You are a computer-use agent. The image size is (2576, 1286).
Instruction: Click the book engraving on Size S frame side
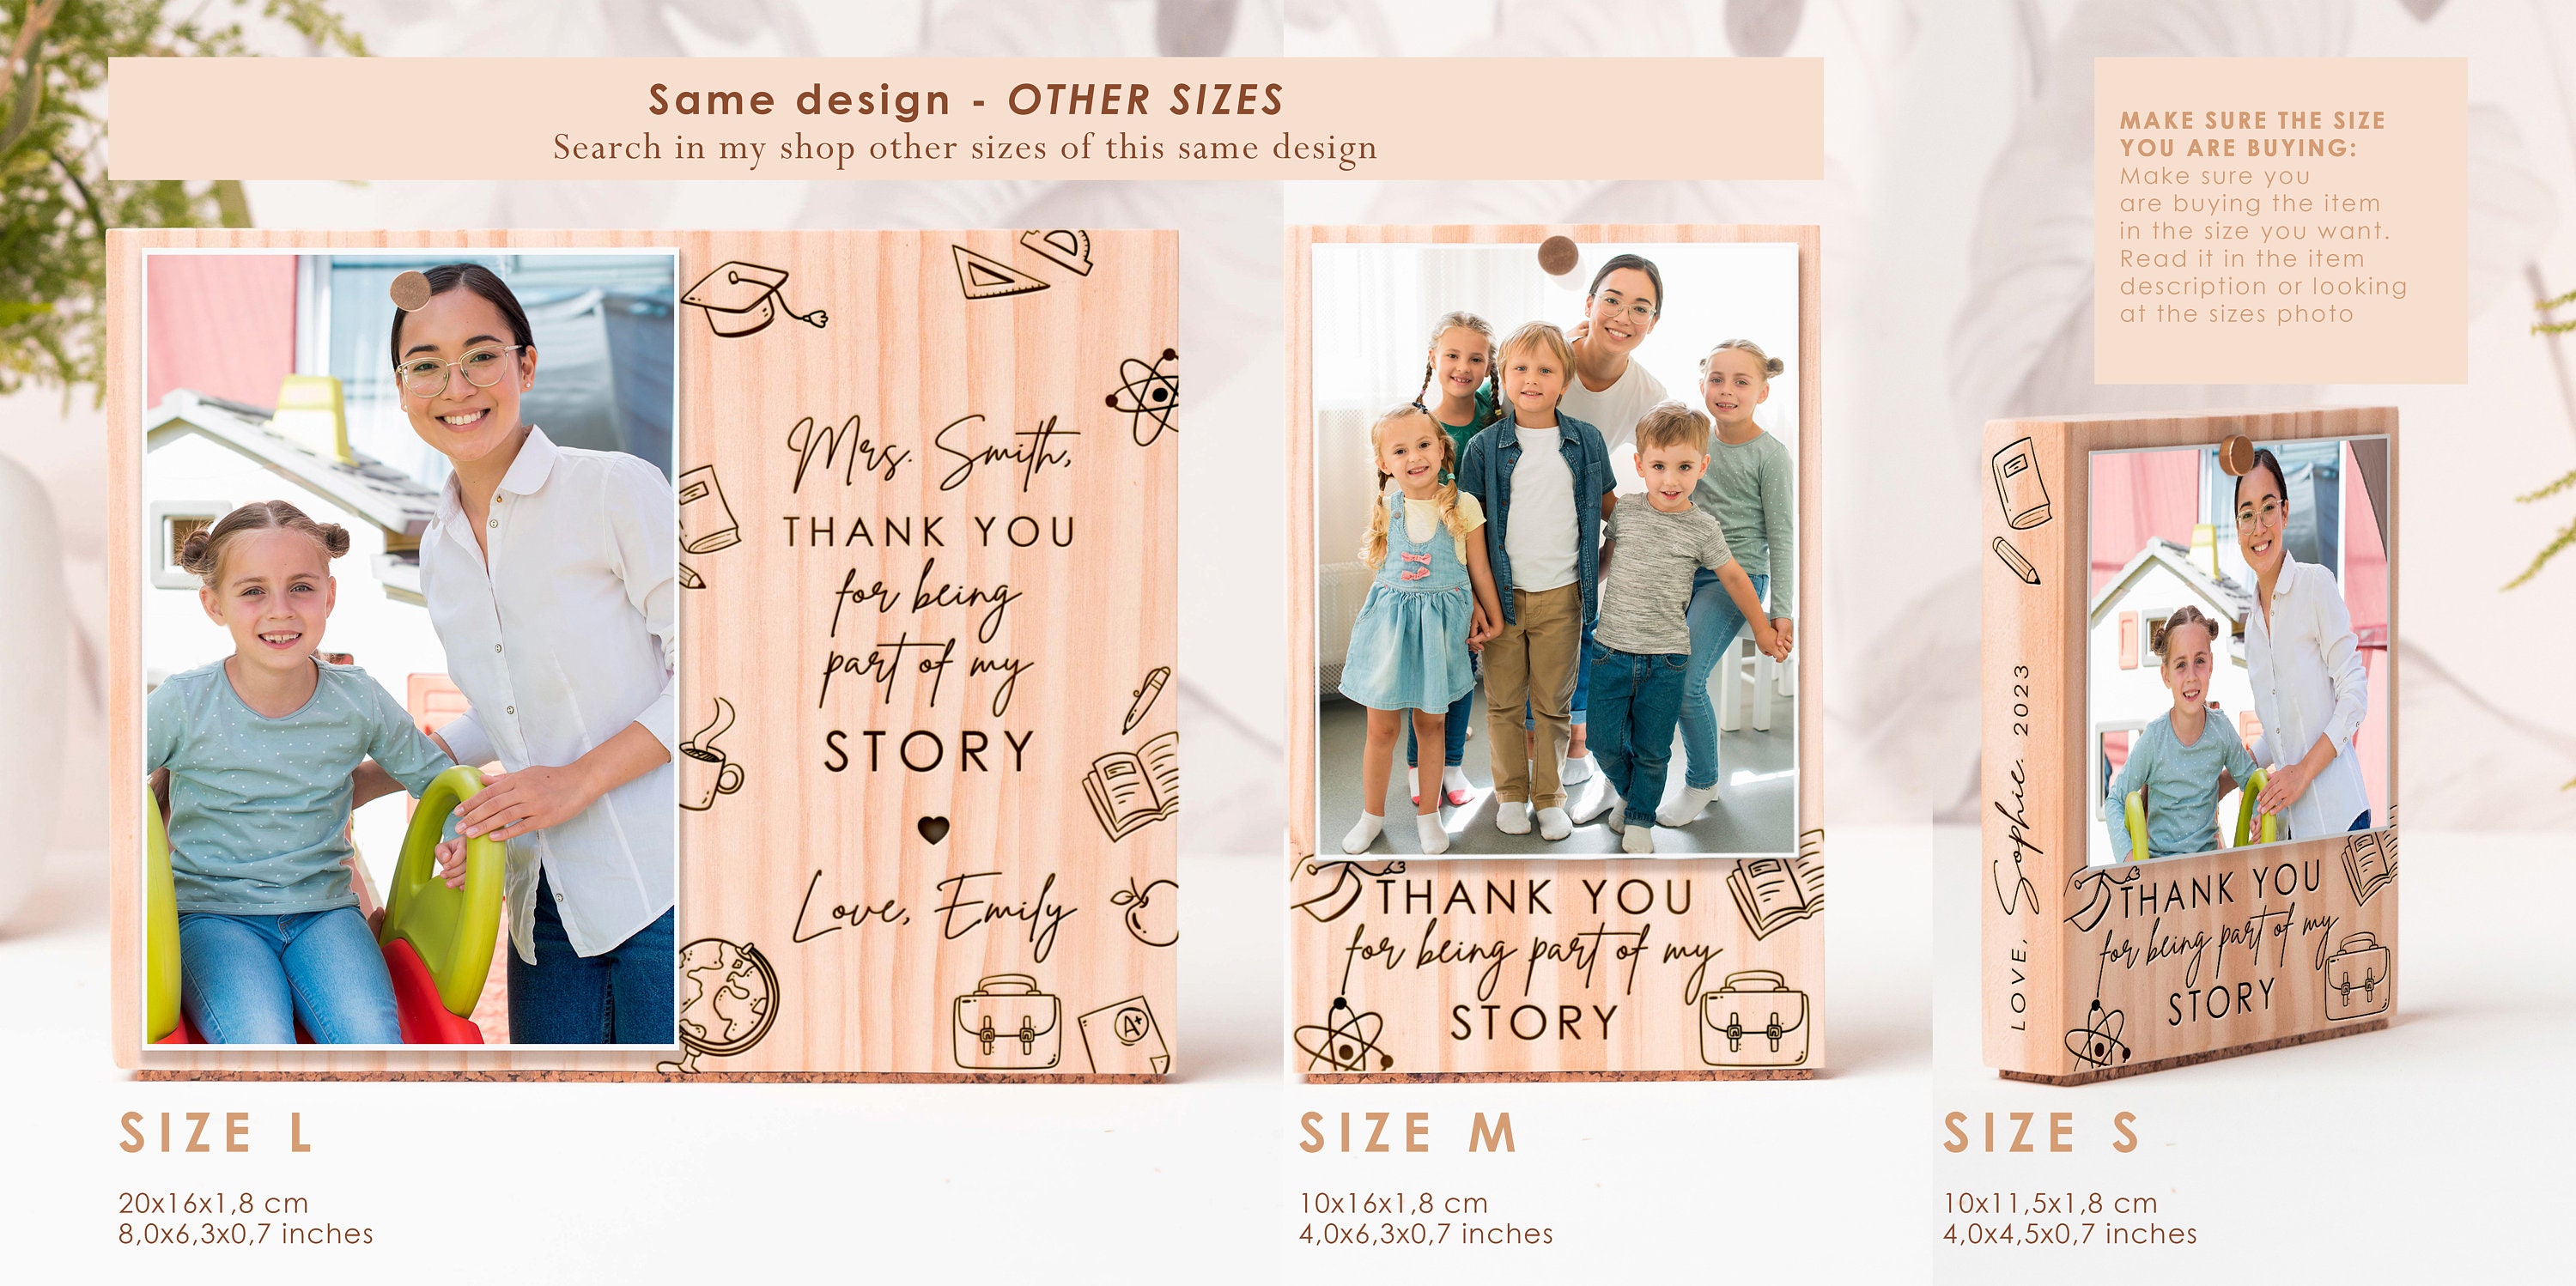coord(2020,482)
